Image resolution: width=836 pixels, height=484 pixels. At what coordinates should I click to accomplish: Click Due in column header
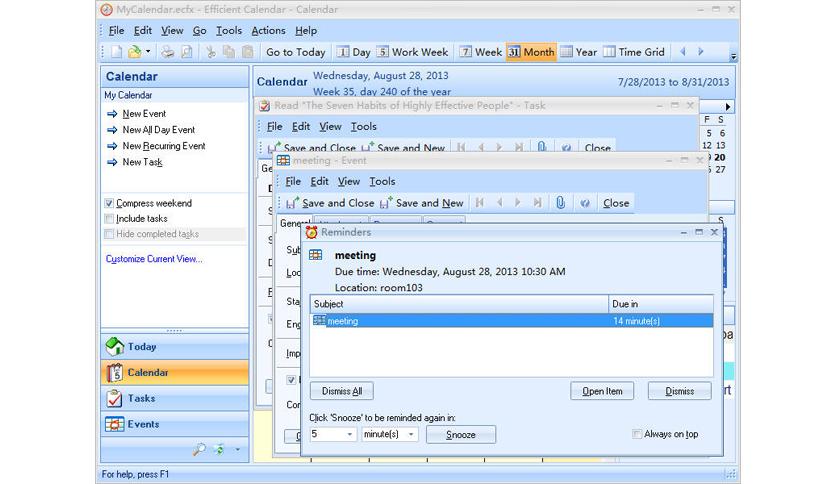click(661, 304)
